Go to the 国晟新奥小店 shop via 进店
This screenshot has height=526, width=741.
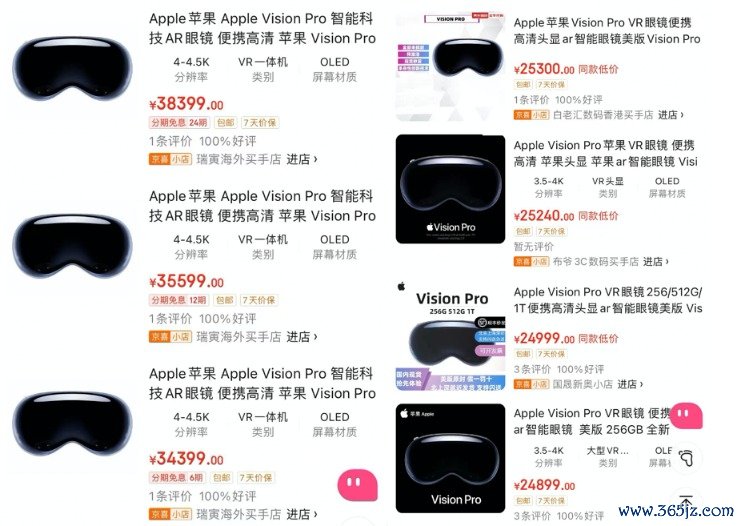630,384
